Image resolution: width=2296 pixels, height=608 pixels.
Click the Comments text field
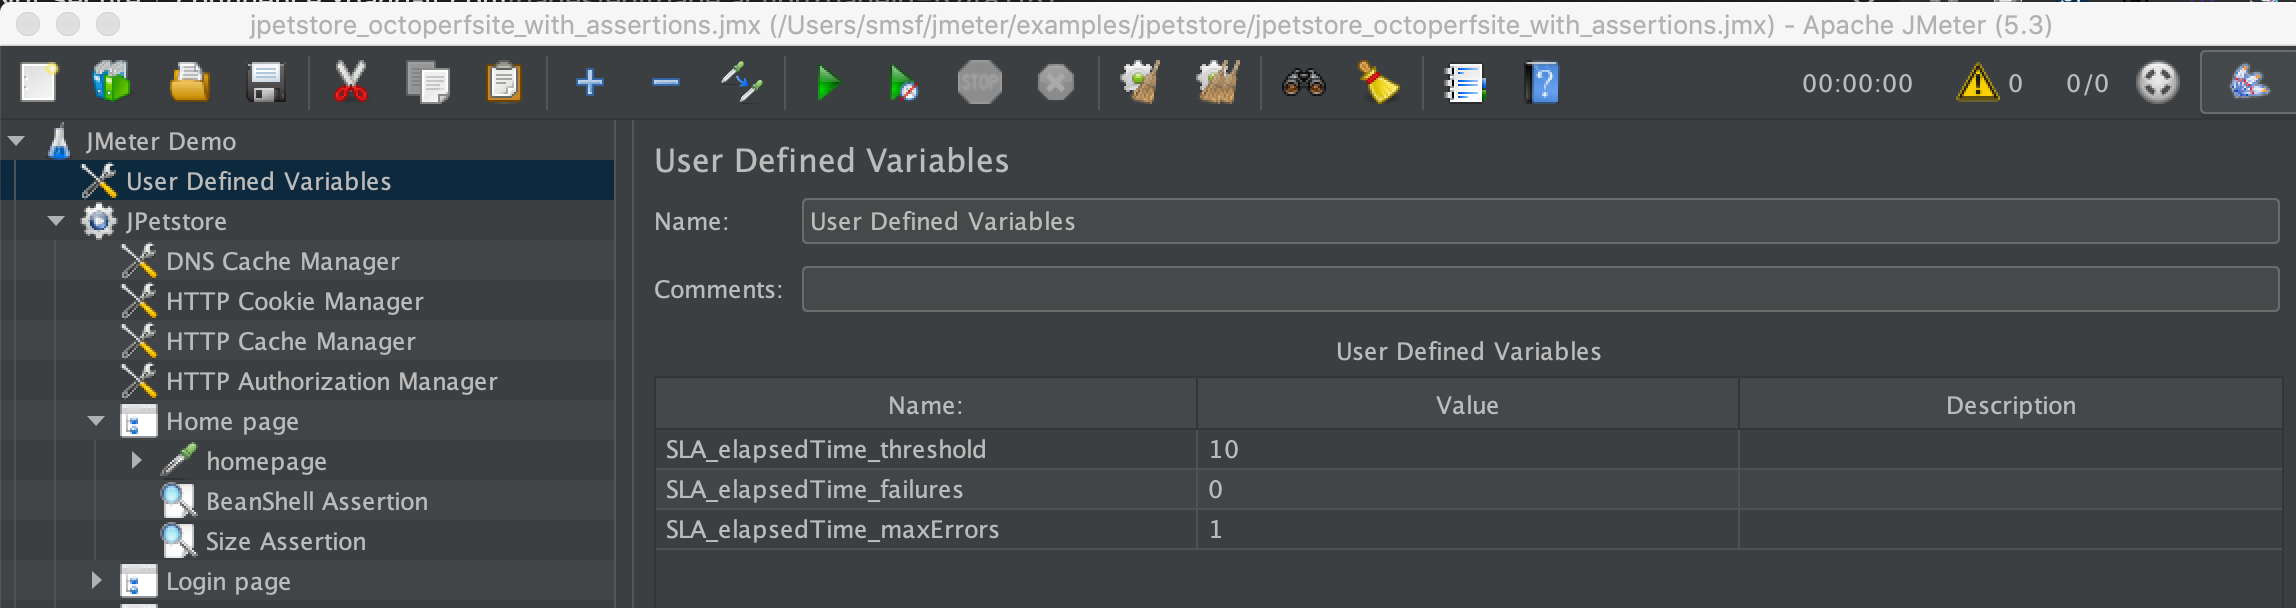tap(1540, 289)
